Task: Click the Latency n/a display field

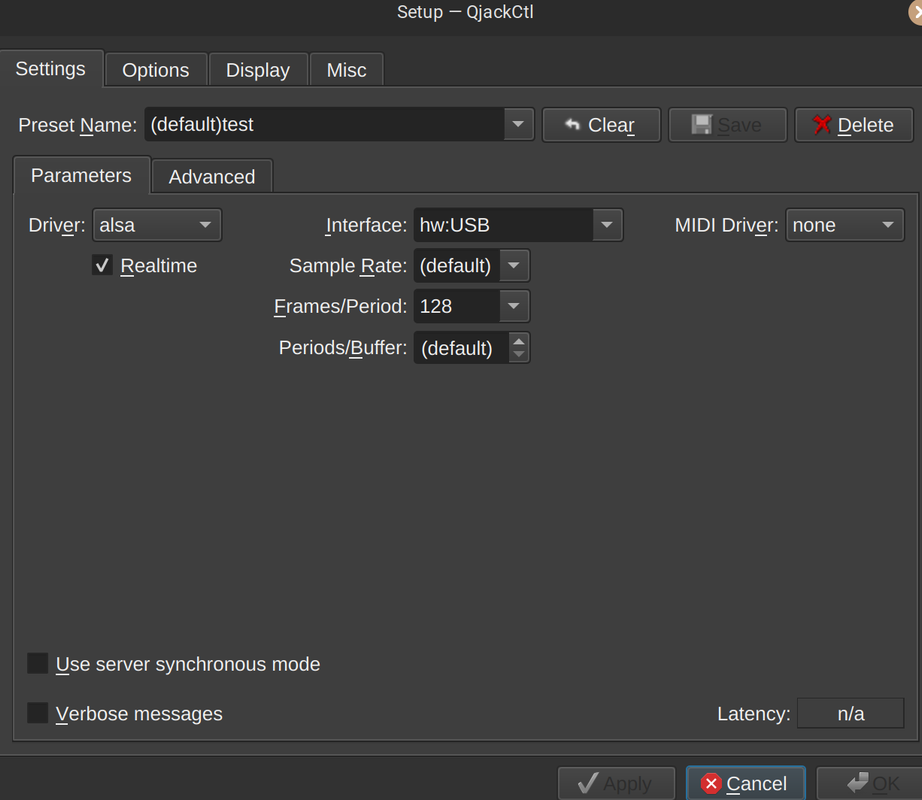Action: [x=850, y=714]
